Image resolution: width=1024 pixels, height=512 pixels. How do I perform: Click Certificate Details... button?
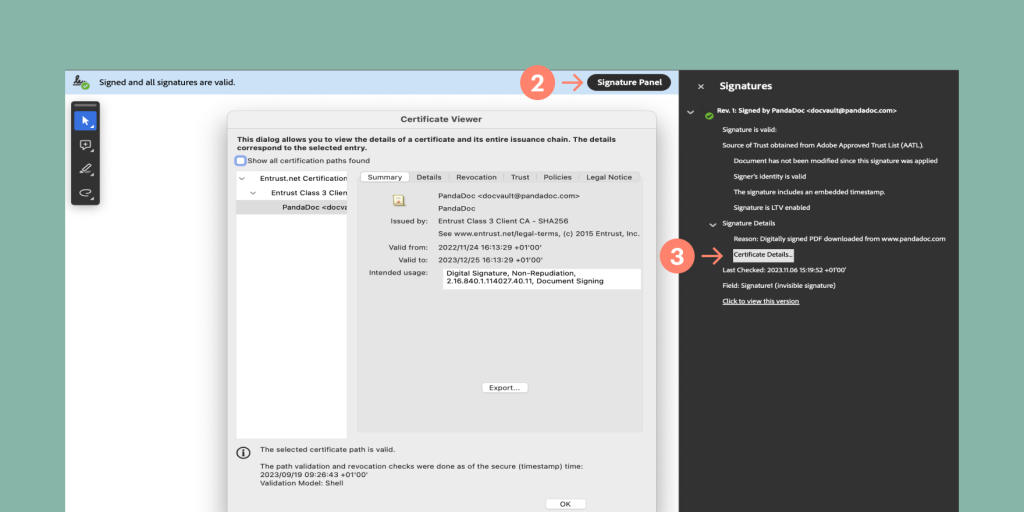tap(763, 255)
